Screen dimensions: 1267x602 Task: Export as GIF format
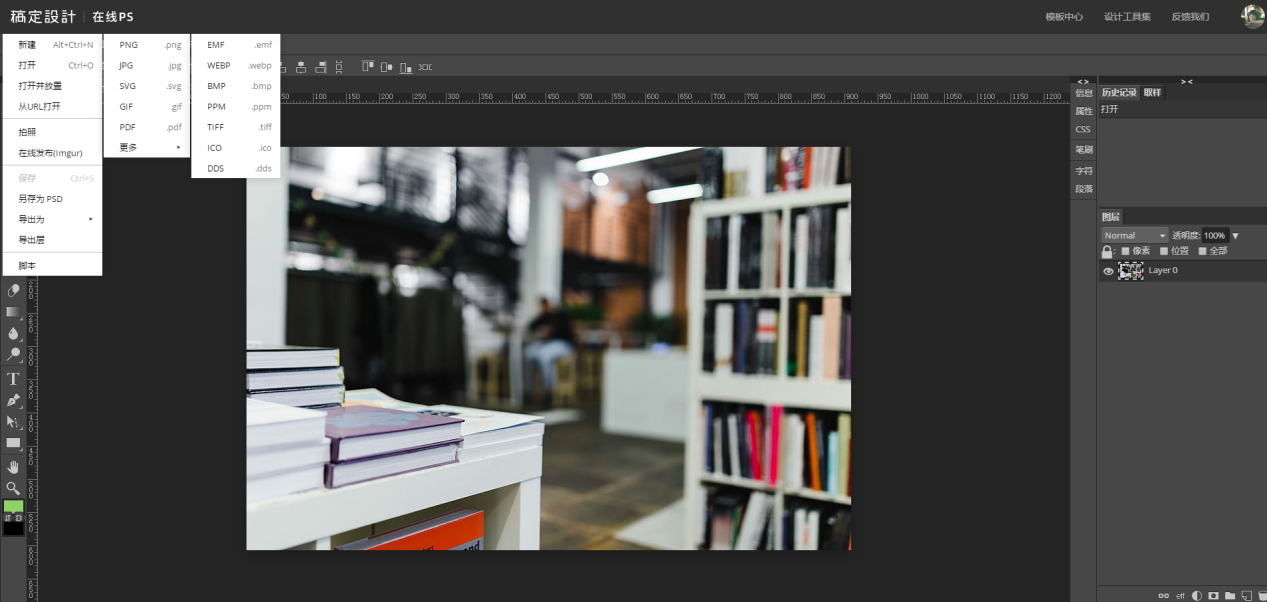[147, 106]
